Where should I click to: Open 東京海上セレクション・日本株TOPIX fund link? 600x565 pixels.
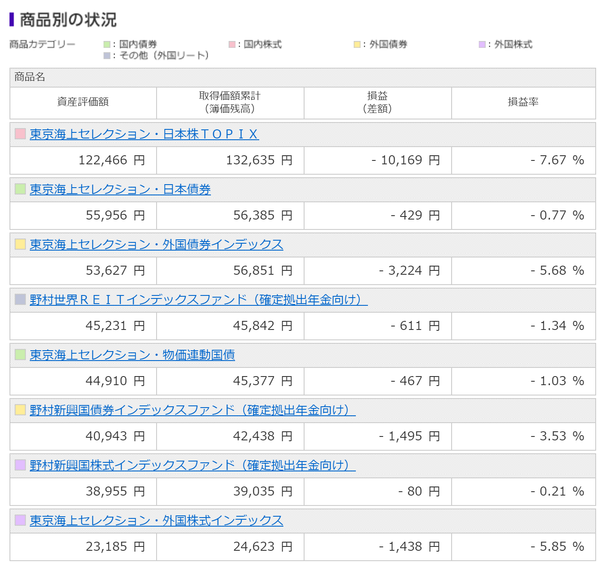coord(144,134)
